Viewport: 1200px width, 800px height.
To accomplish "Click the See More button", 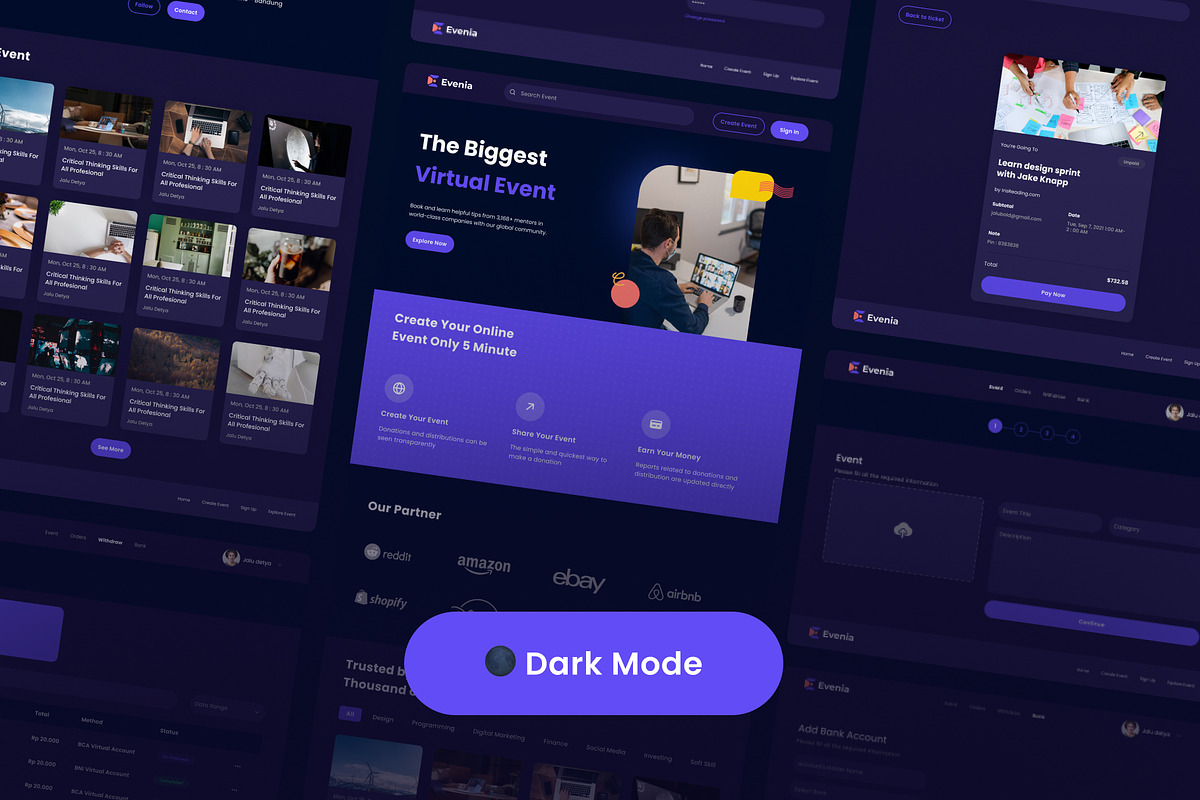I will click(x=110, y=449).
